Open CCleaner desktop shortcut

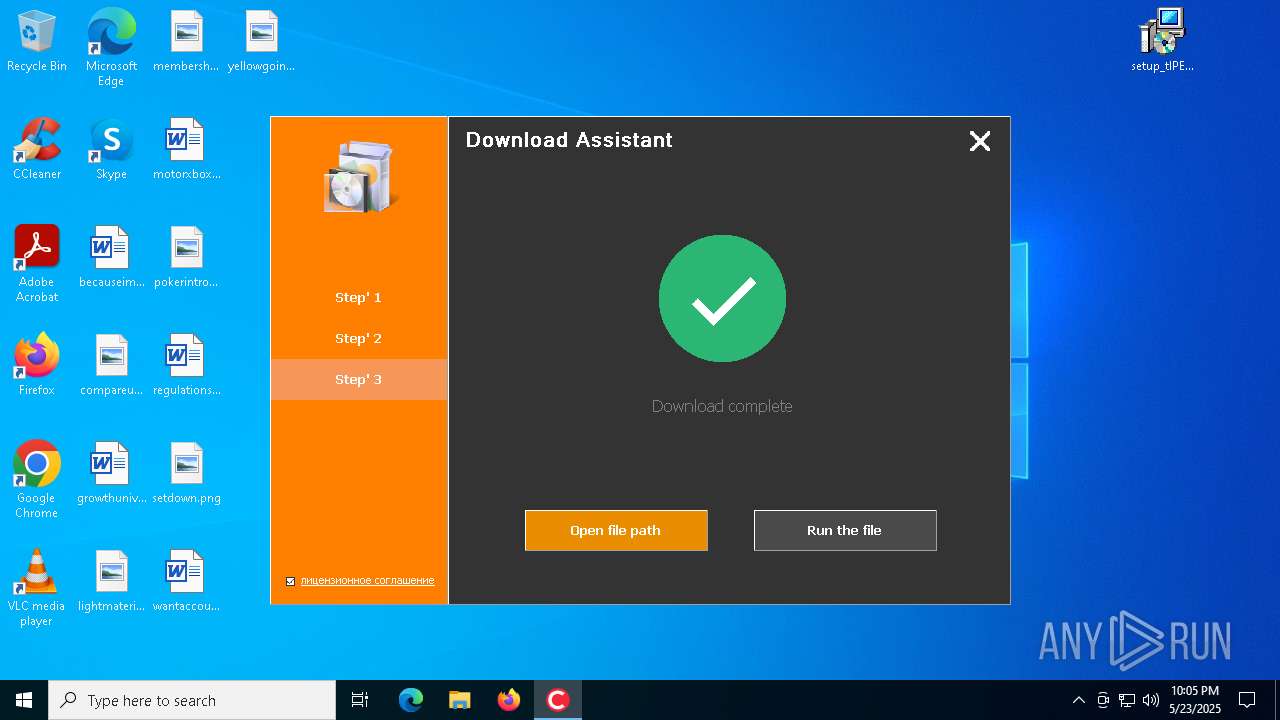point(37,150)
